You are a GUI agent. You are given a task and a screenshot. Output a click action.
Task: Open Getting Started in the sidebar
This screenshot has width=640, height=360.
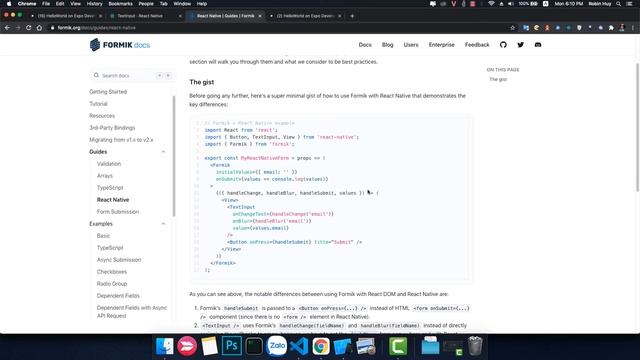108,92
